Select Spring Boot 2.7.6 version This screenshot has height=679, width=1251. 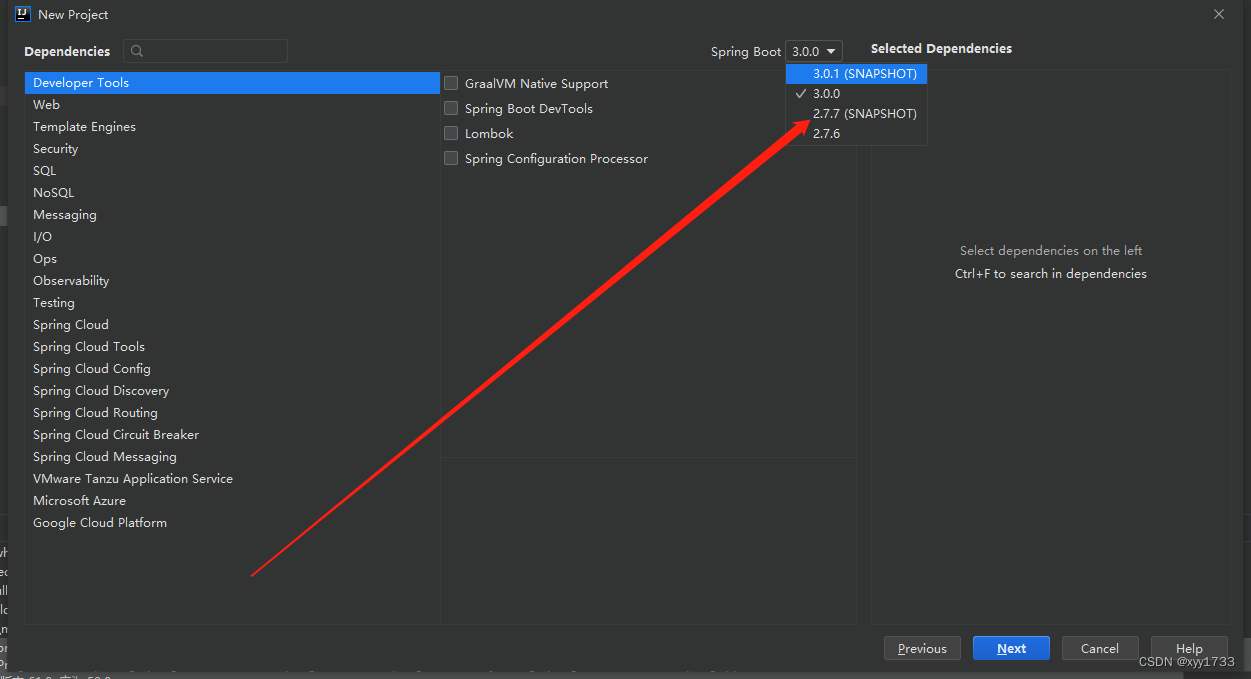pos(857,134)
